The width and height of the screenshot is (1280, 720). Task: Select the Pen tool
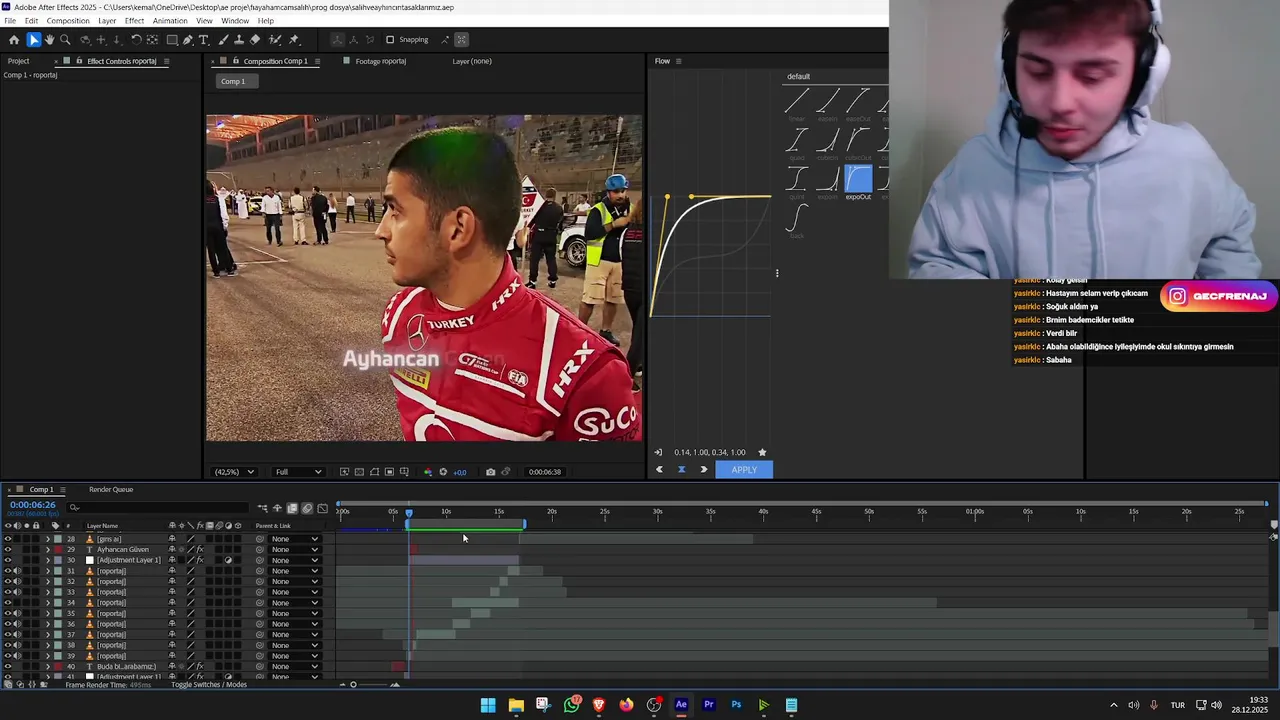pyautogui.click(x=188, y=40)
